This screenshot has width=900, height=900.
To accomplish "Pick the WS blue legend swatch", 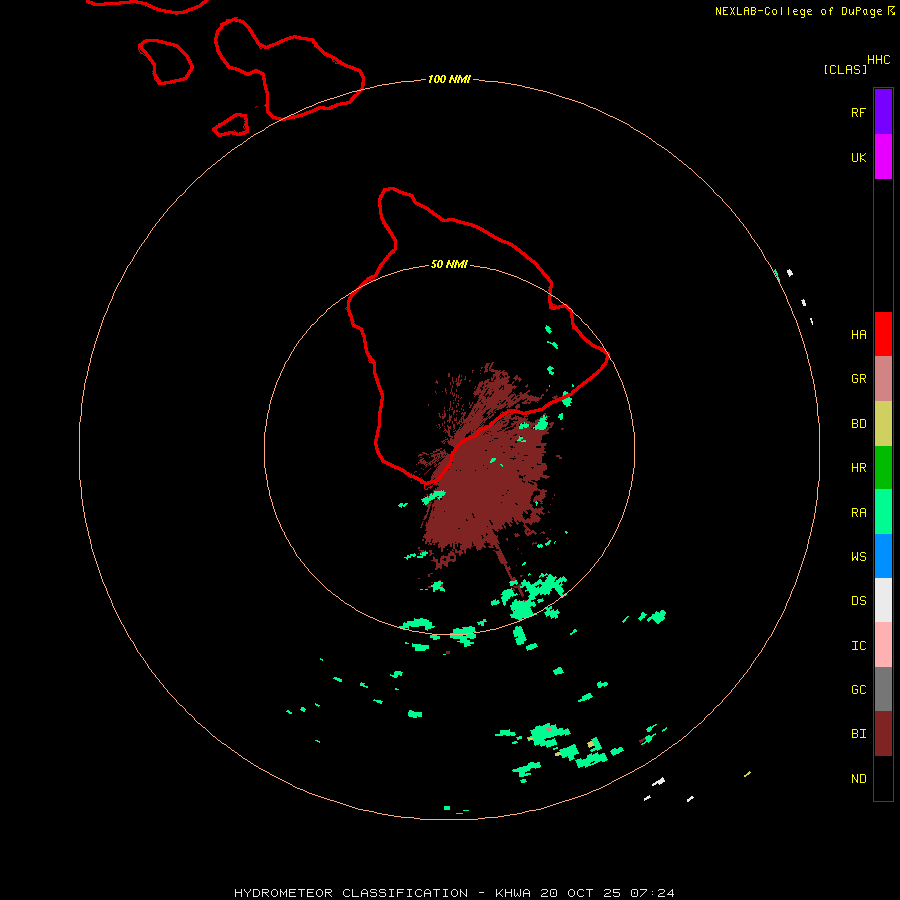I will pyautogui.click(x=883, y=556).
